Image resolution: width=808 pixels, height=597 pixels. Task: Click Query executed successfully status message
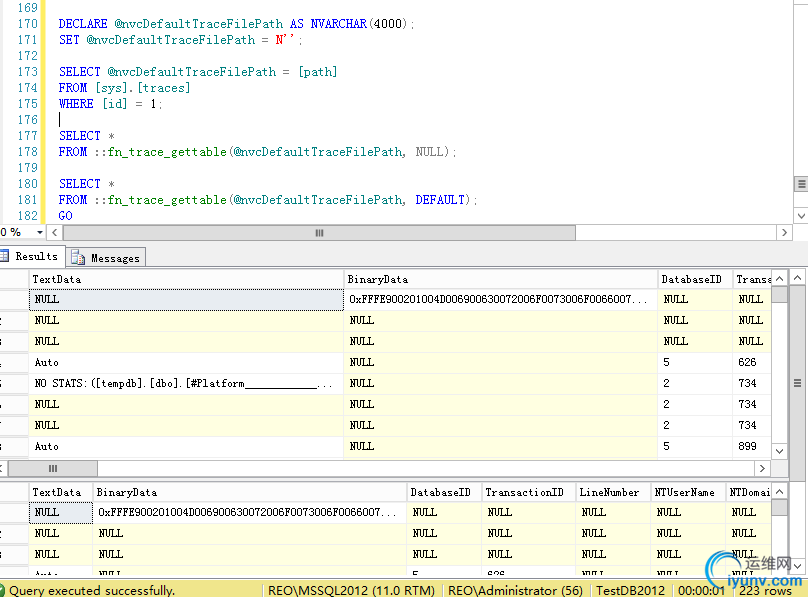pos(92,590)
